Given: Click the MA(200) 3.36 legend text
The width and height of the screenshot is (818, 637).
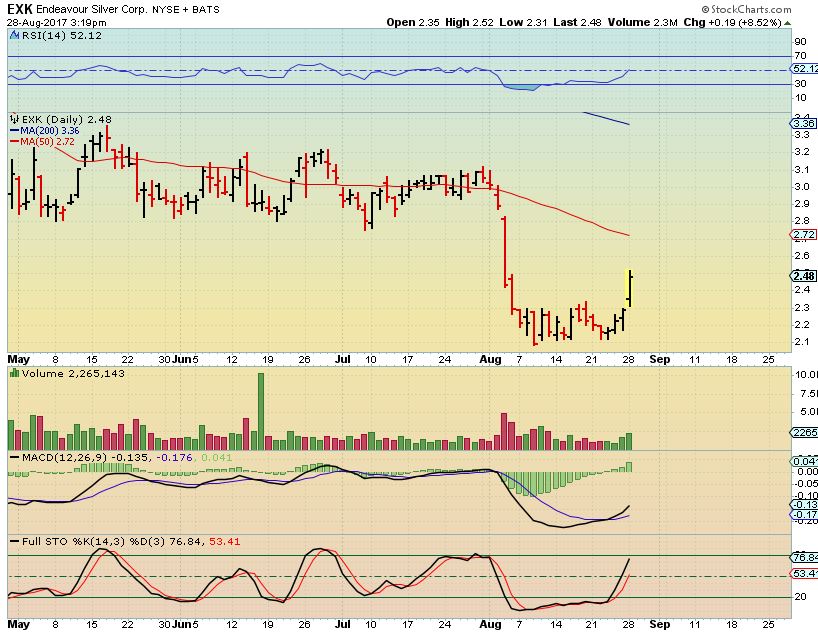Looking at the screenshot, I should coord(50,130).
